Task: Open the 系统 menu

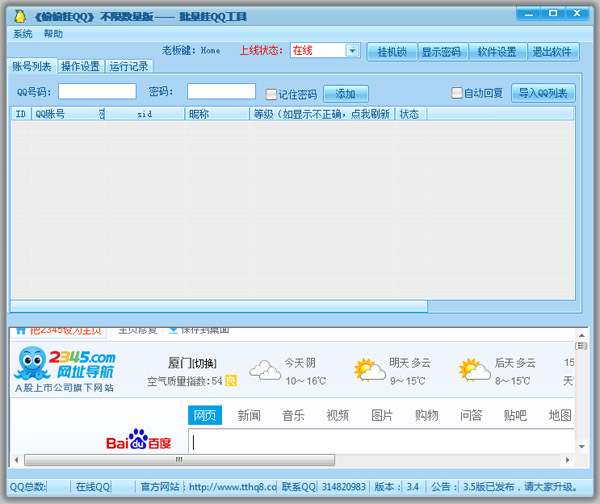Action: [23, 34]
